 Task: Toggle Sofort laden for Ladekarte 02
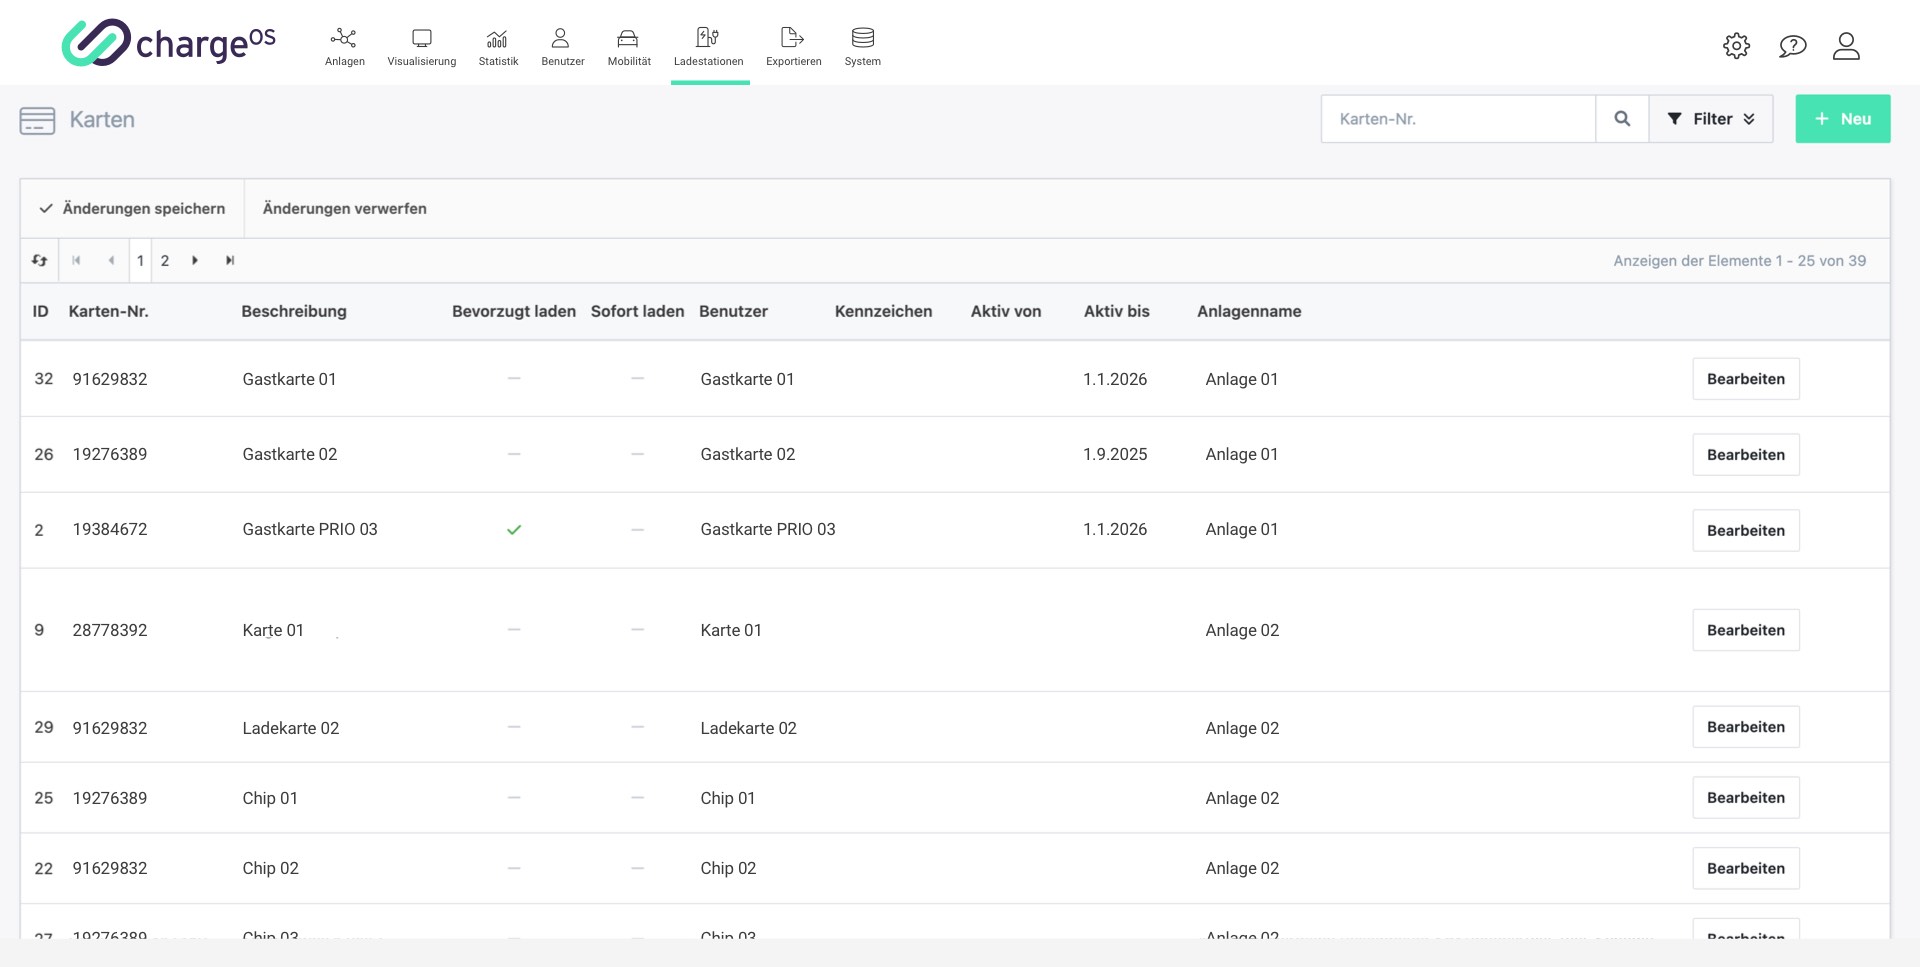[x=637, y=727]
